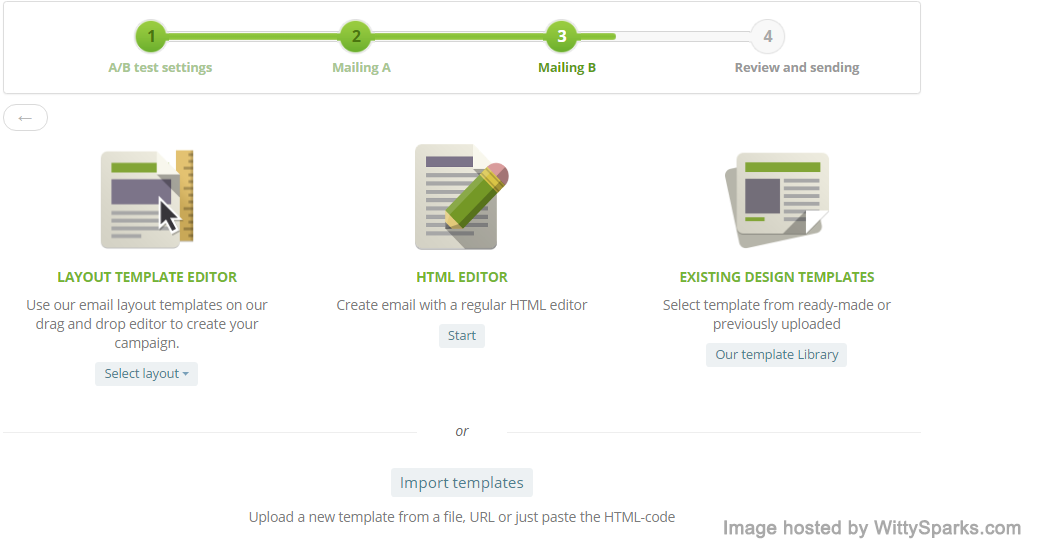
Task: Click the Layout Template Editor icon
Action: (x=146, y=199)
